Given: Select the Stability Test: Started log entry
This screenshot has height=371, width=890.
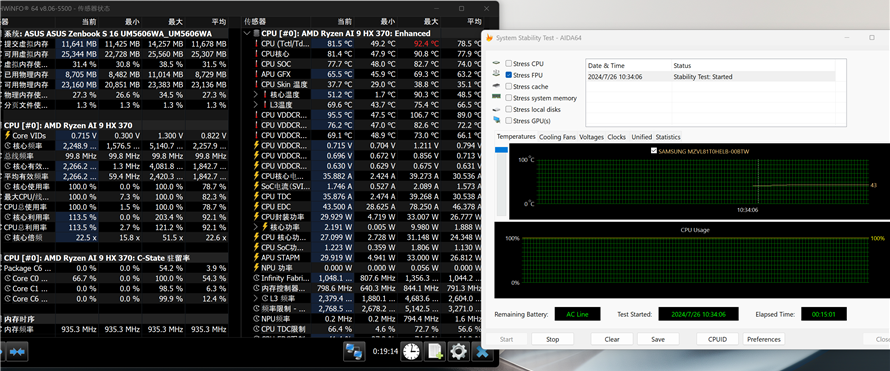Looking at the screenshot, I should [x=711, y=76].
